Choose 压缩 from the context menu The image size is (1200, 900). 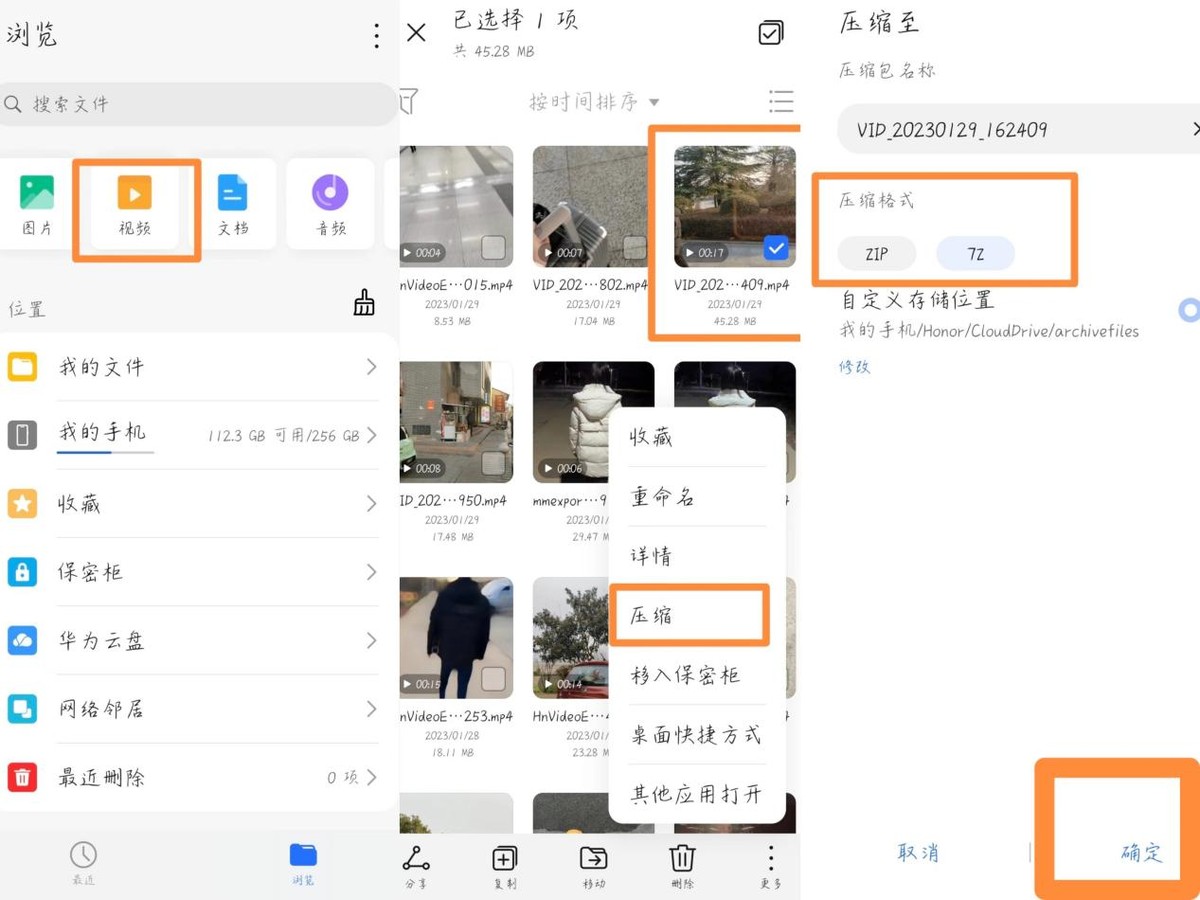click(x=687, y=615)
